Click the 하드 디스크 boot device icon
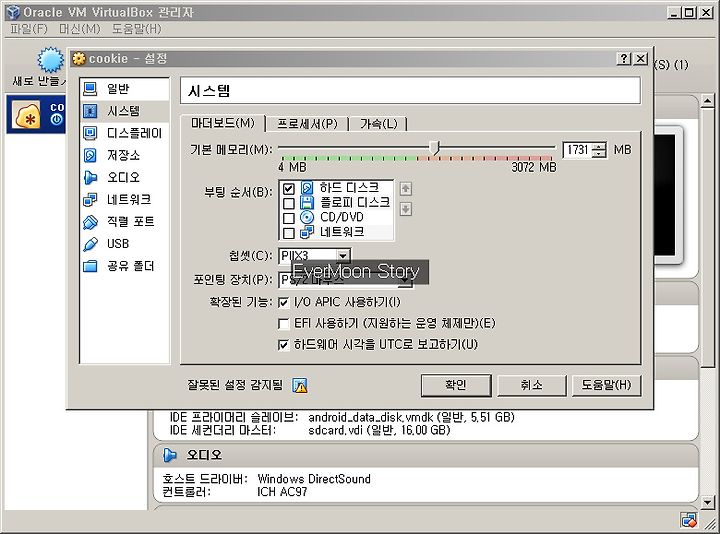This screenshot has width=720, height=534. tap(307, 188)
